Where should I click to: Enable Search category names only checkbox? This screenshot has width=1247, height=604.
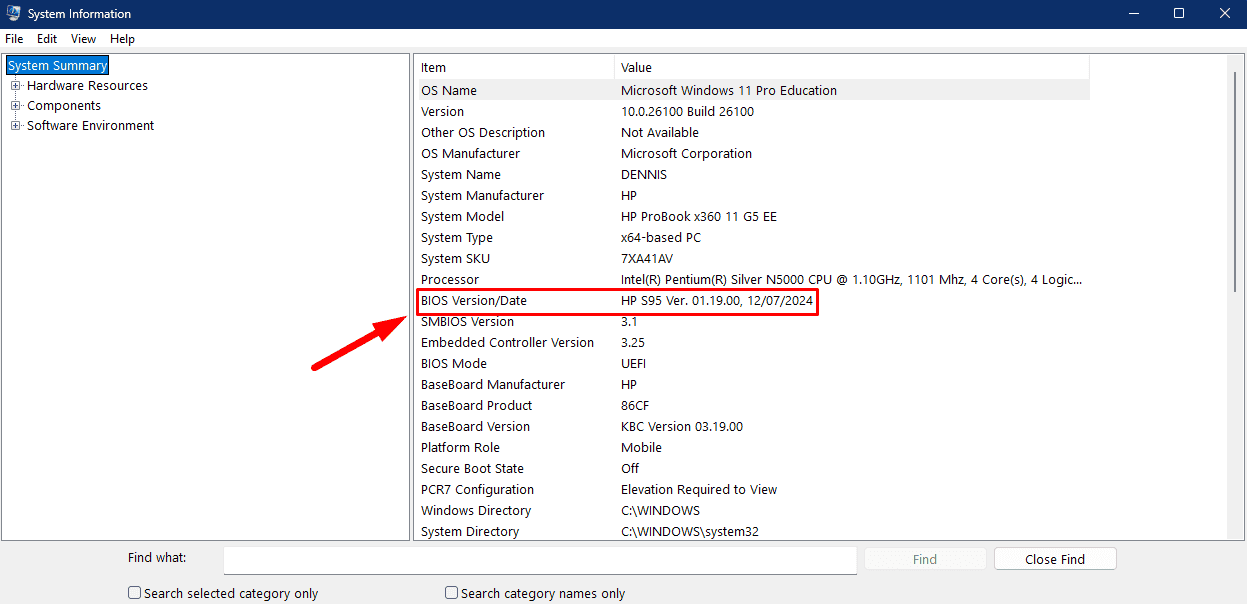(452, 593)
